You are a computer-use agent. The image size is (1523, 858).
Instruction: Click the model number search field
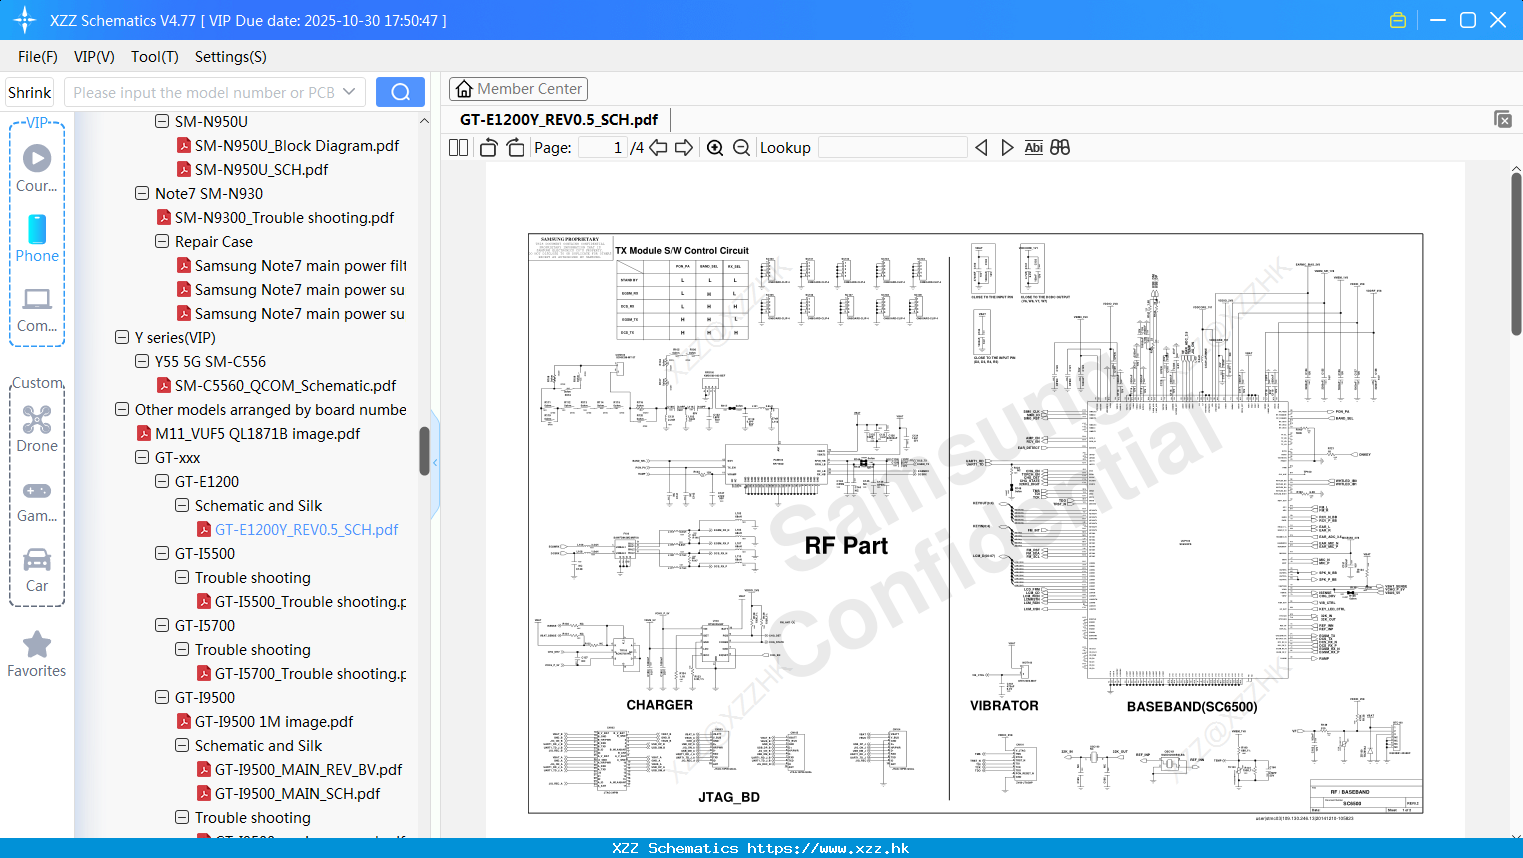[x=205, y=92]
